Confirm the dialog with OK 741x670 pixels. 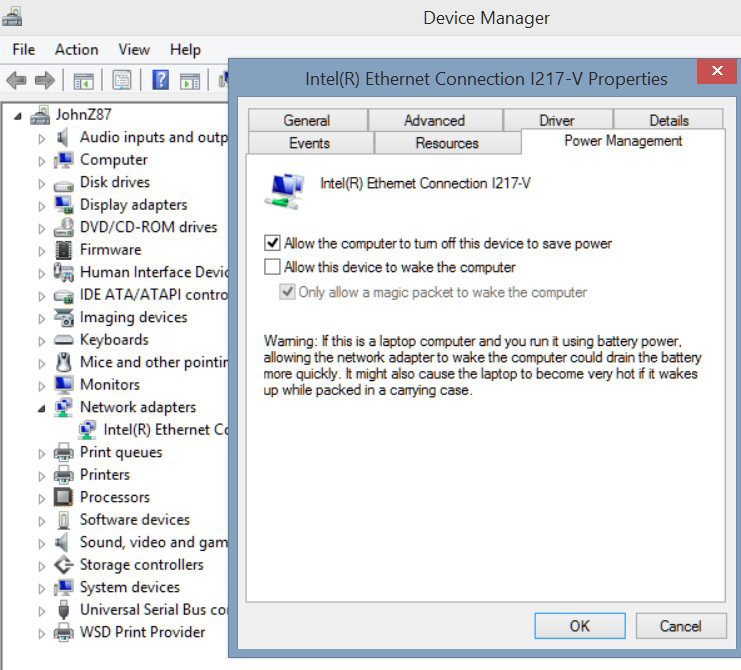pos(580,626)
